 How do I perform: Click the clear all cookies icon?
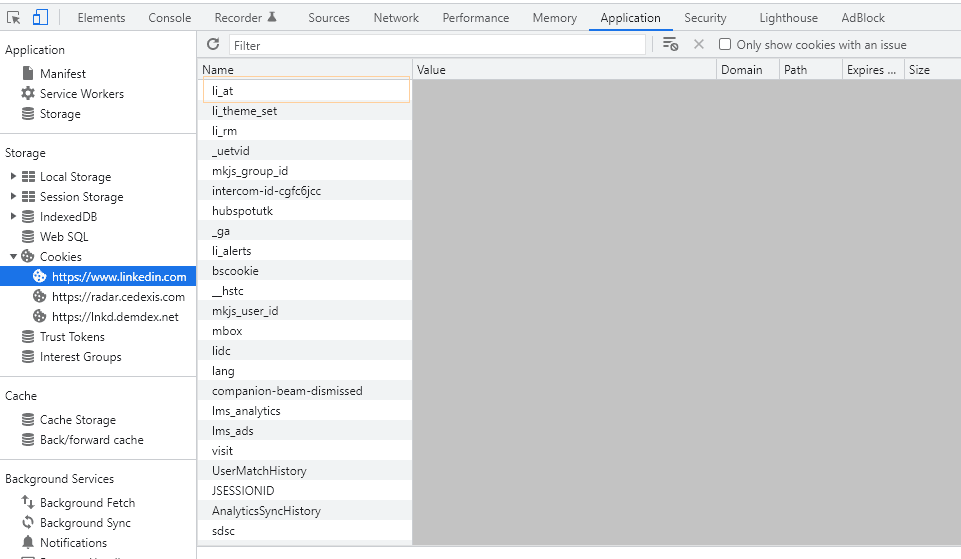670,44
